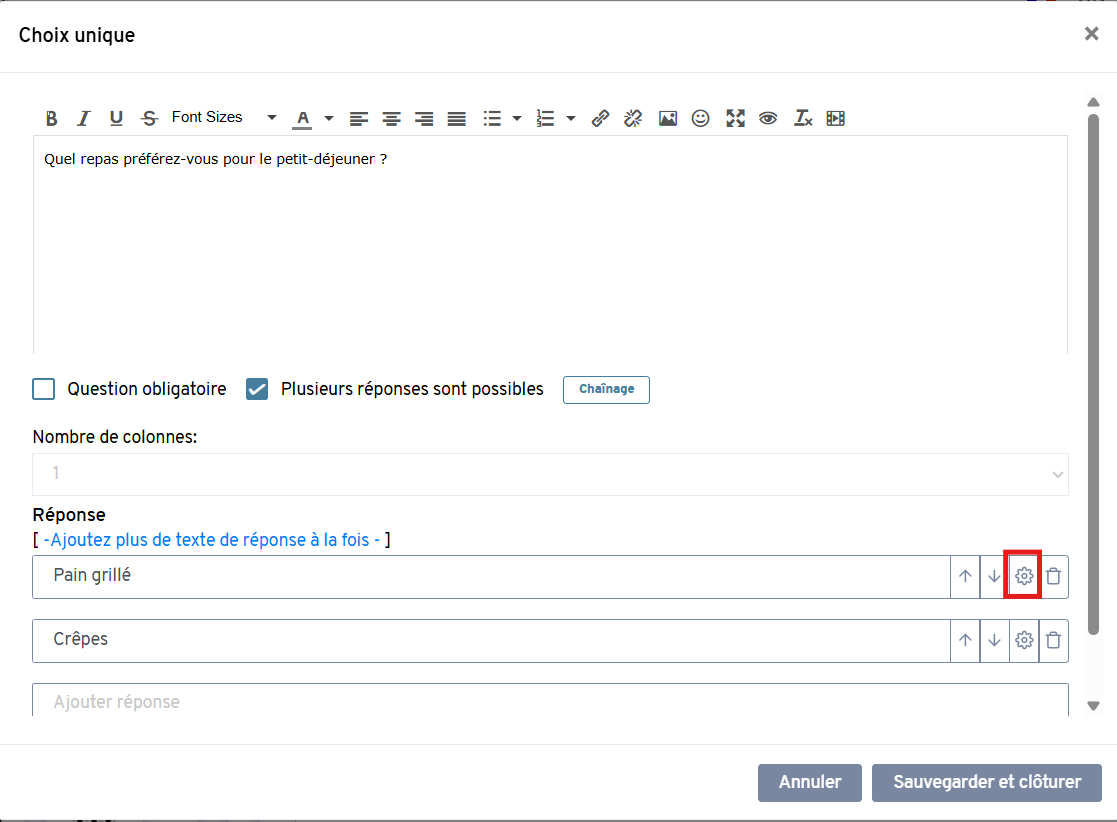Image resolution: width=1117 pixels, height=822 pixels.
Task: Insert an image into the question
Action: (668, 118)
